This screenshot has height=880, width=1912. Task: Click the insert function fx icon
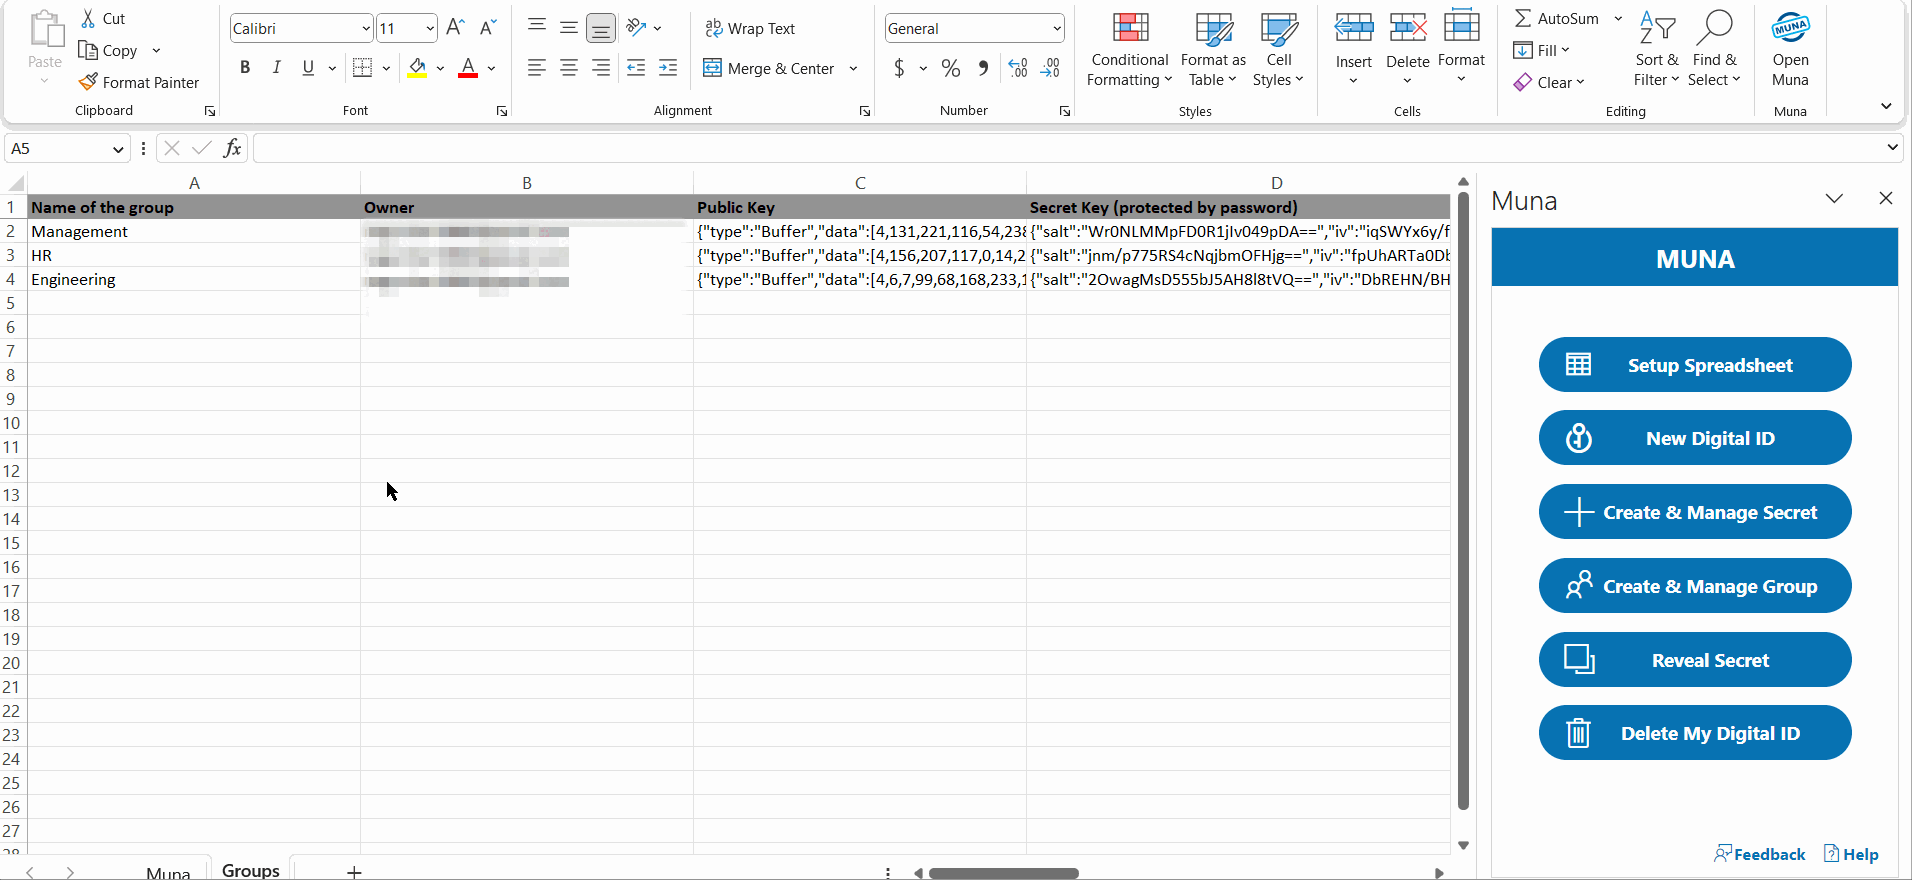pos(233,148)
